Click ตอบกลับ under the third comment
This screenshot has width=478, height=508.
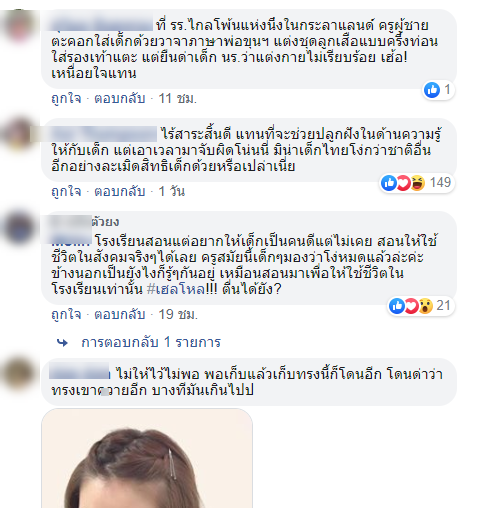tap(120, 314)
